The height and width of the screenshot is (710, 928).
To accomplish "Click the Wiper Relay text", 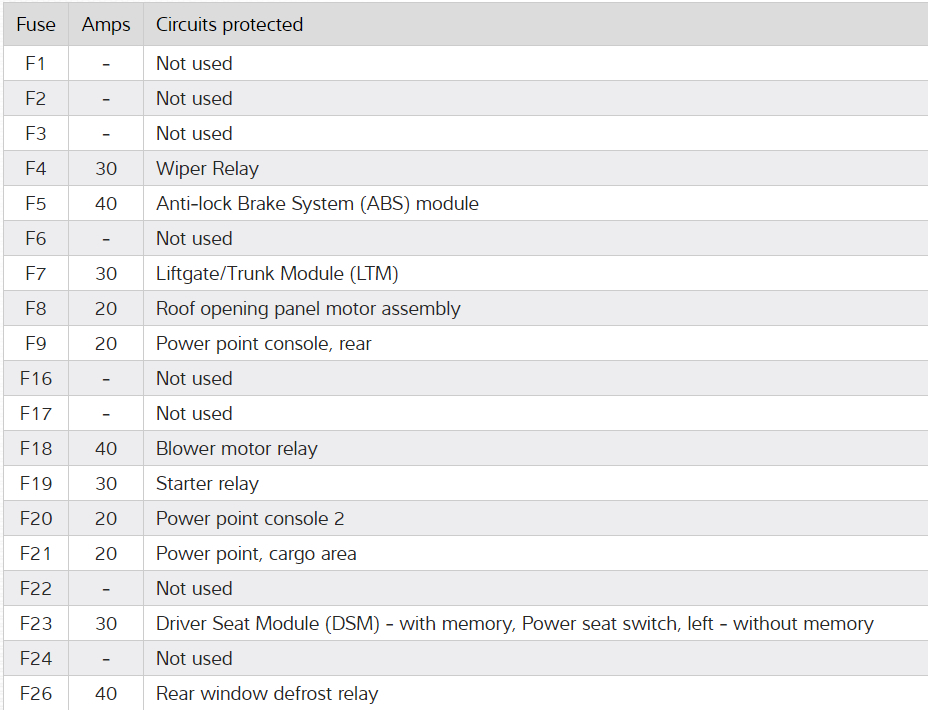I will click(207, 168).
